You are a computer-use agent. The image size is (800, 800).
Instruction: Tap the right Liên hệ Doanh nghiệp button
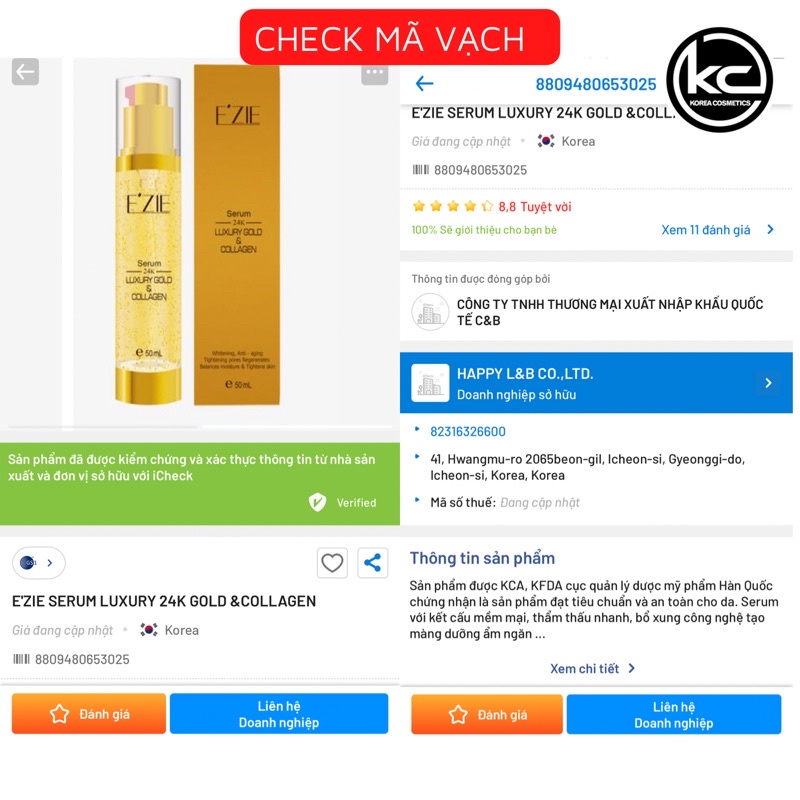(673, 714)
